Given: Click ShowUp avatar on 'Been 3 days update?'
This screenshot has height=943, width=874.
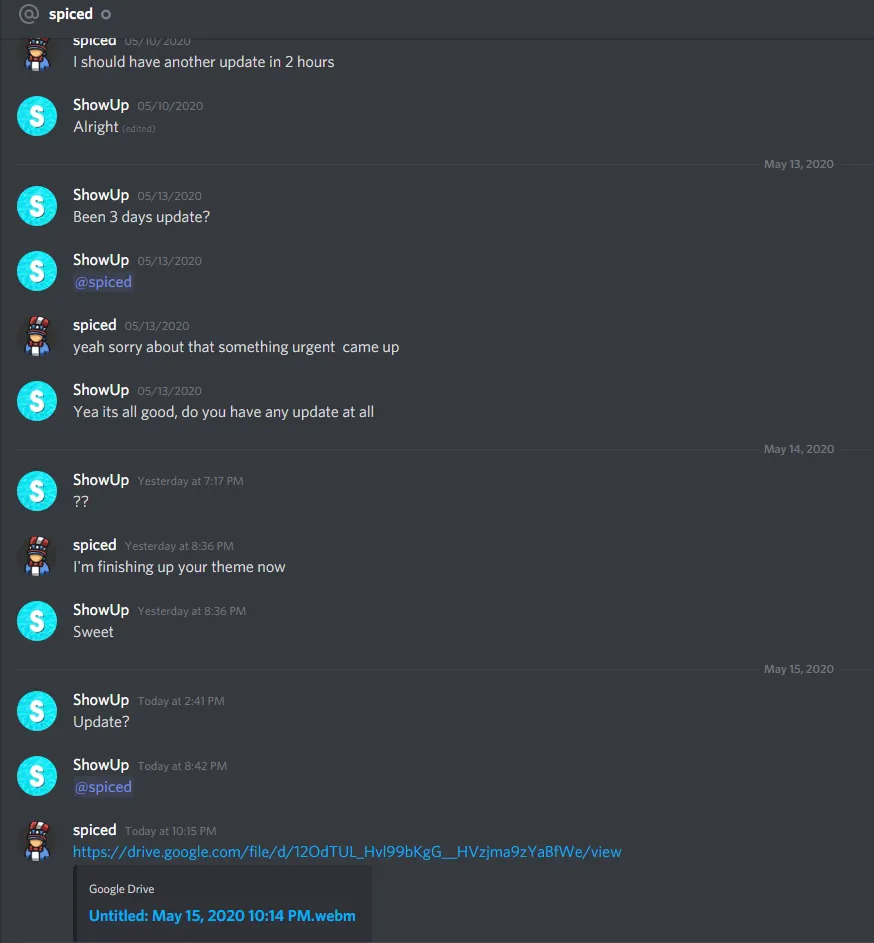Looking at the screenshot, I should (x=37, y=206).
